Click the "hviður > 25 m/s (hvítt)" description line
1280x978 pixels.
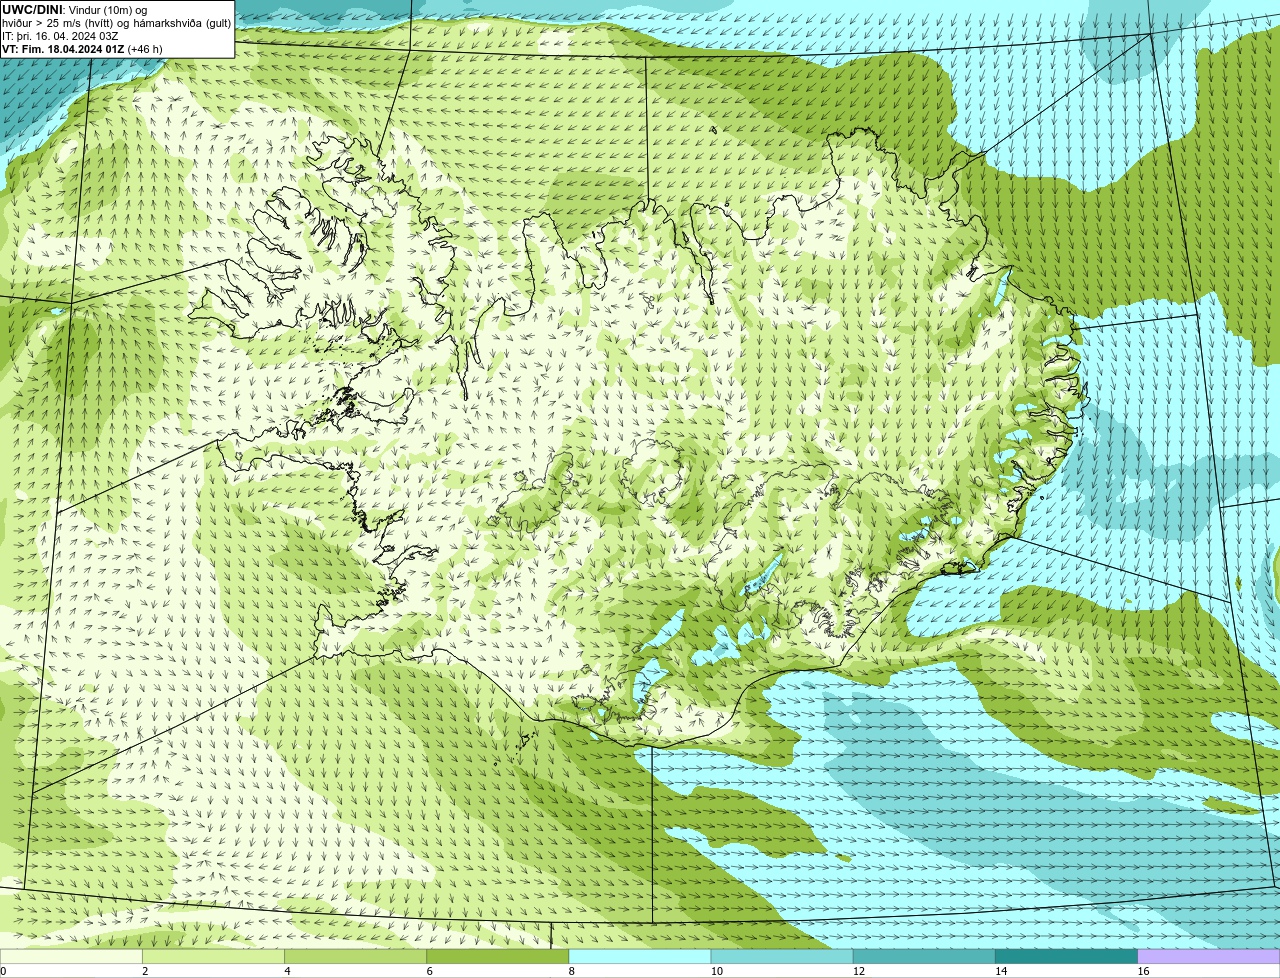(117, 23)
